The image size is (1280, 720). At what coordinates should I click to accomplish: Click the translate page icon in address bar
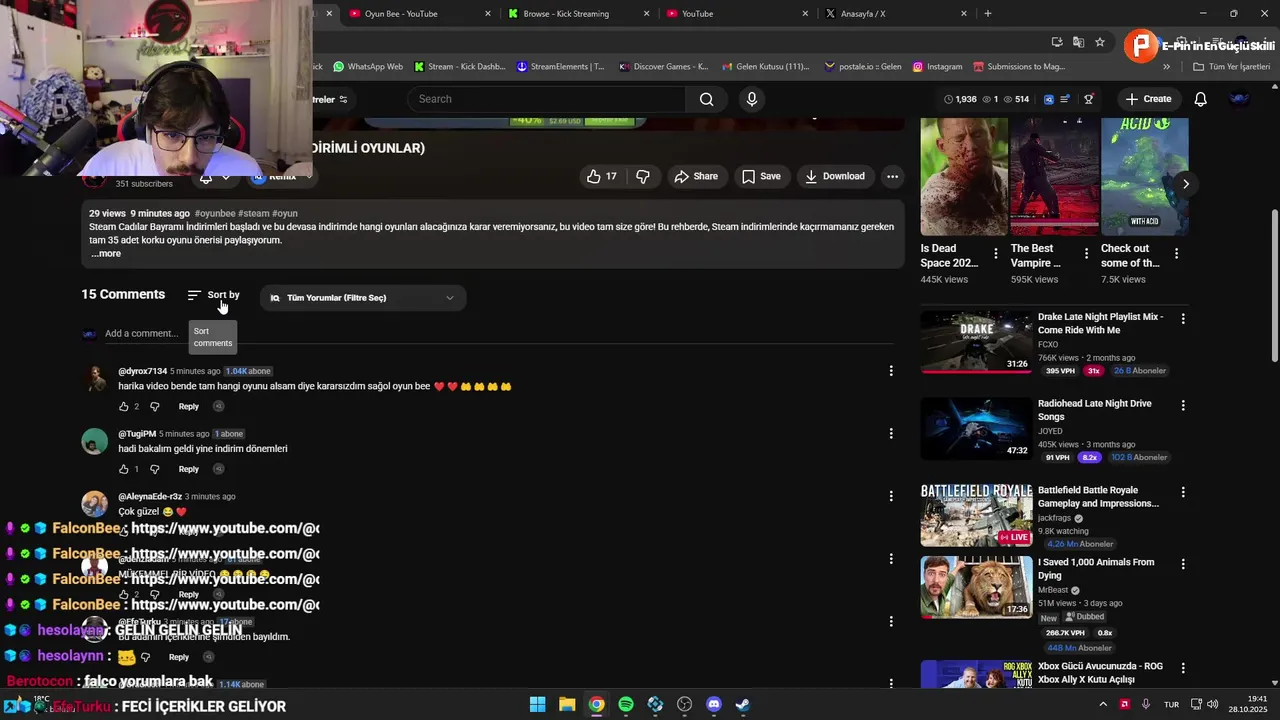click(1078, 42)
